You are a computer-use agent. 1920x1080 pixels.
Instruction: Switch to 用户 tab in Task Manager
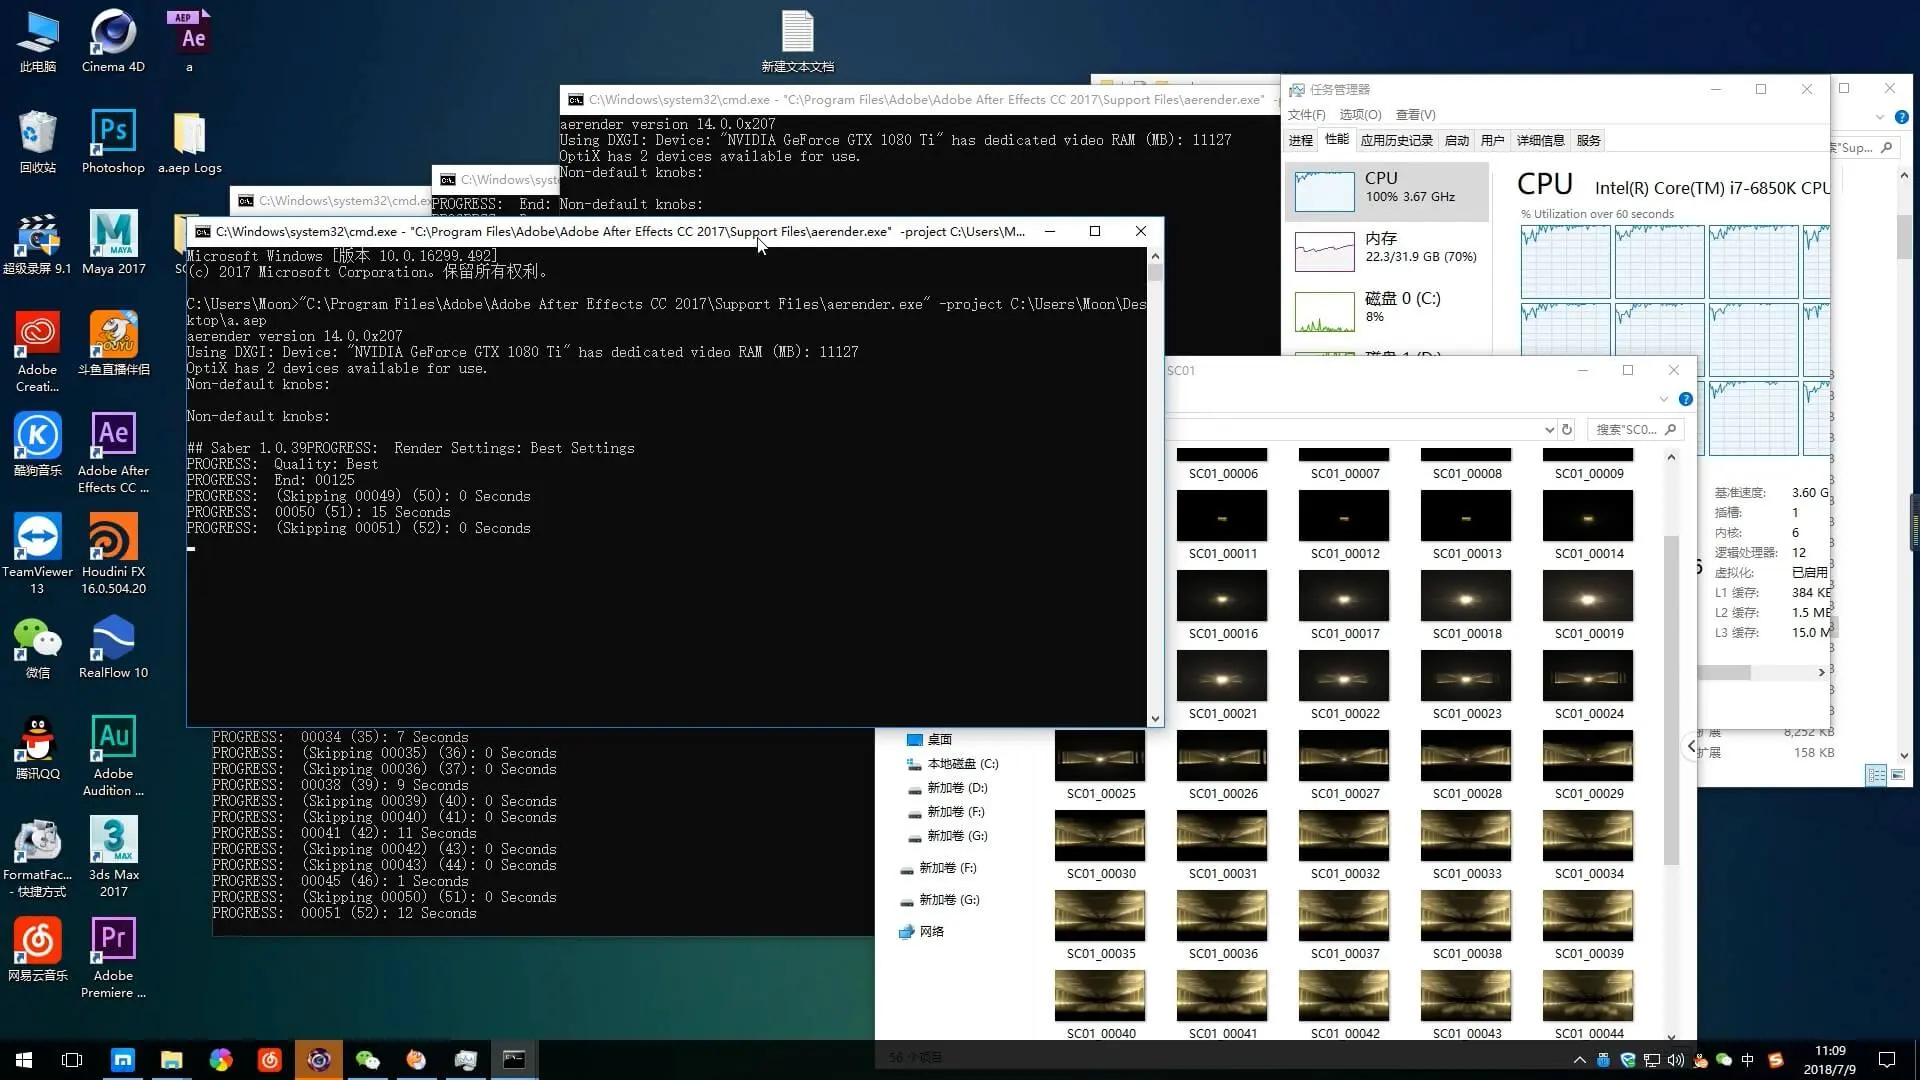click(x=1493, y=141)
